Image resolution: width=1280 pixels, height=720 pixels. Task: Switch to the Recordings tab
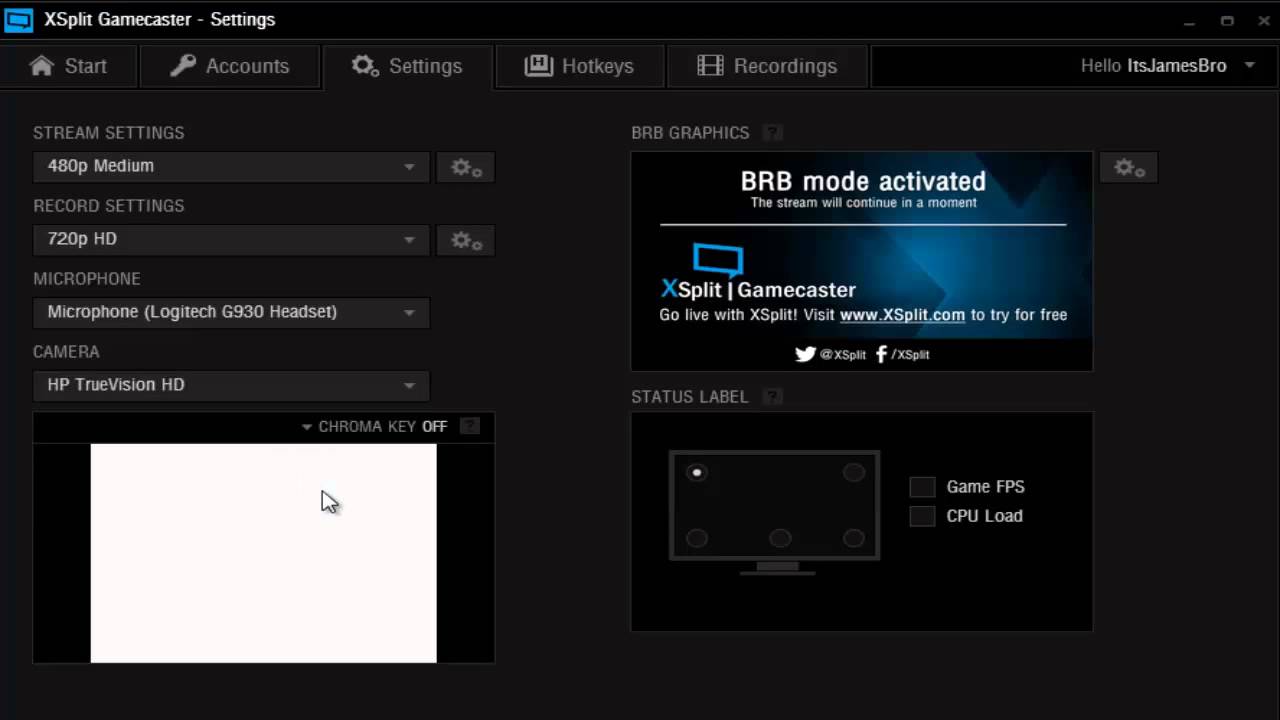768,66
